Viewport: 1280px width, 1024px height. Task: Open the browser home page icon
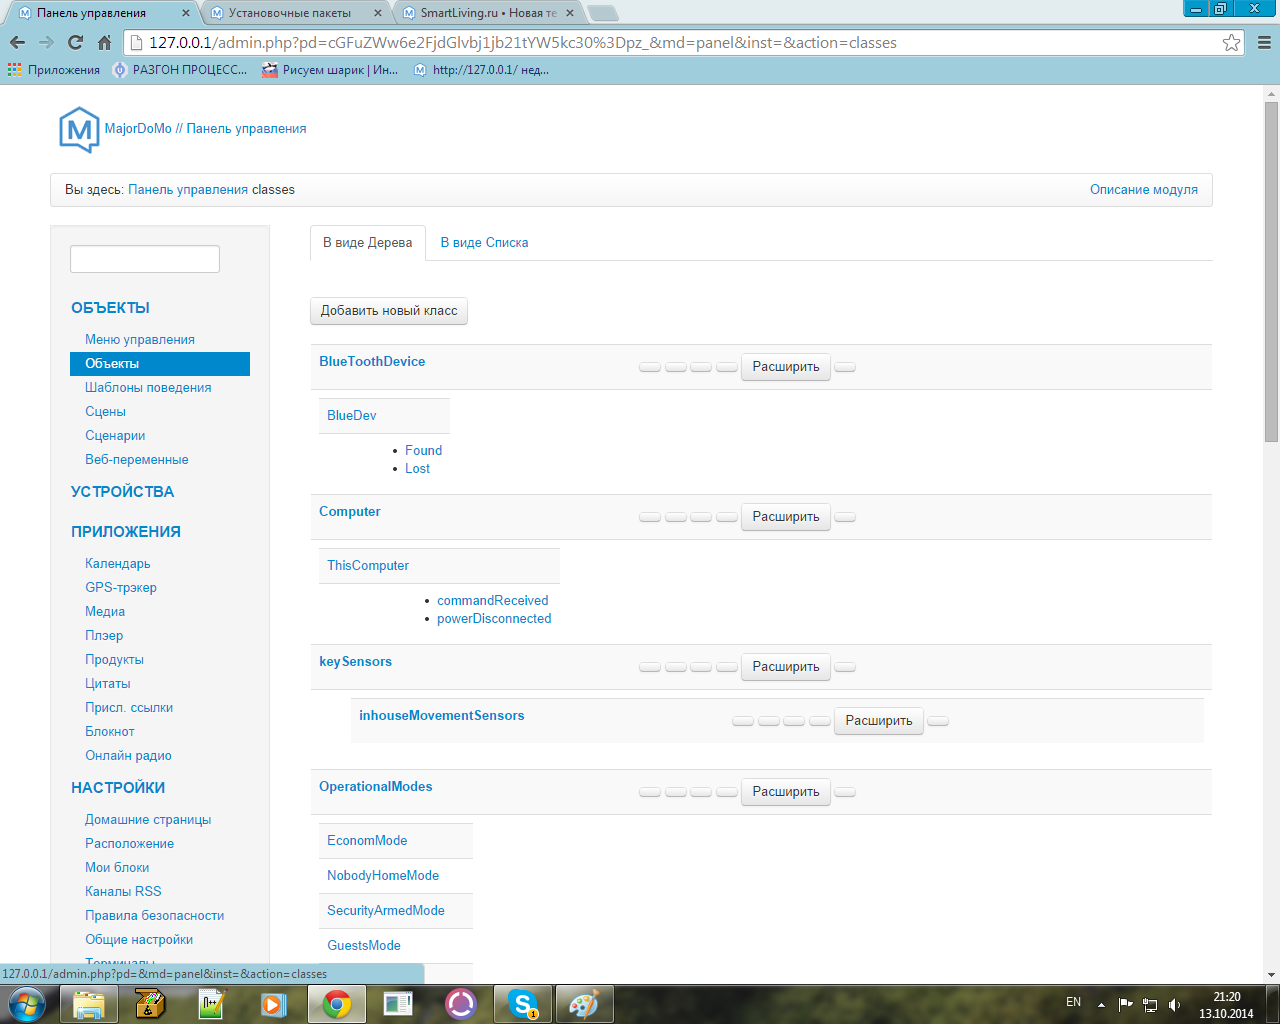(104, 42)
